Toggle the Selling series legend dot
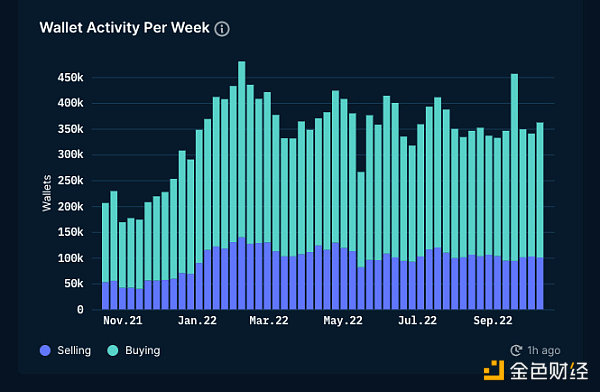This screenshot has height=392, width=600. click(45, 350)
